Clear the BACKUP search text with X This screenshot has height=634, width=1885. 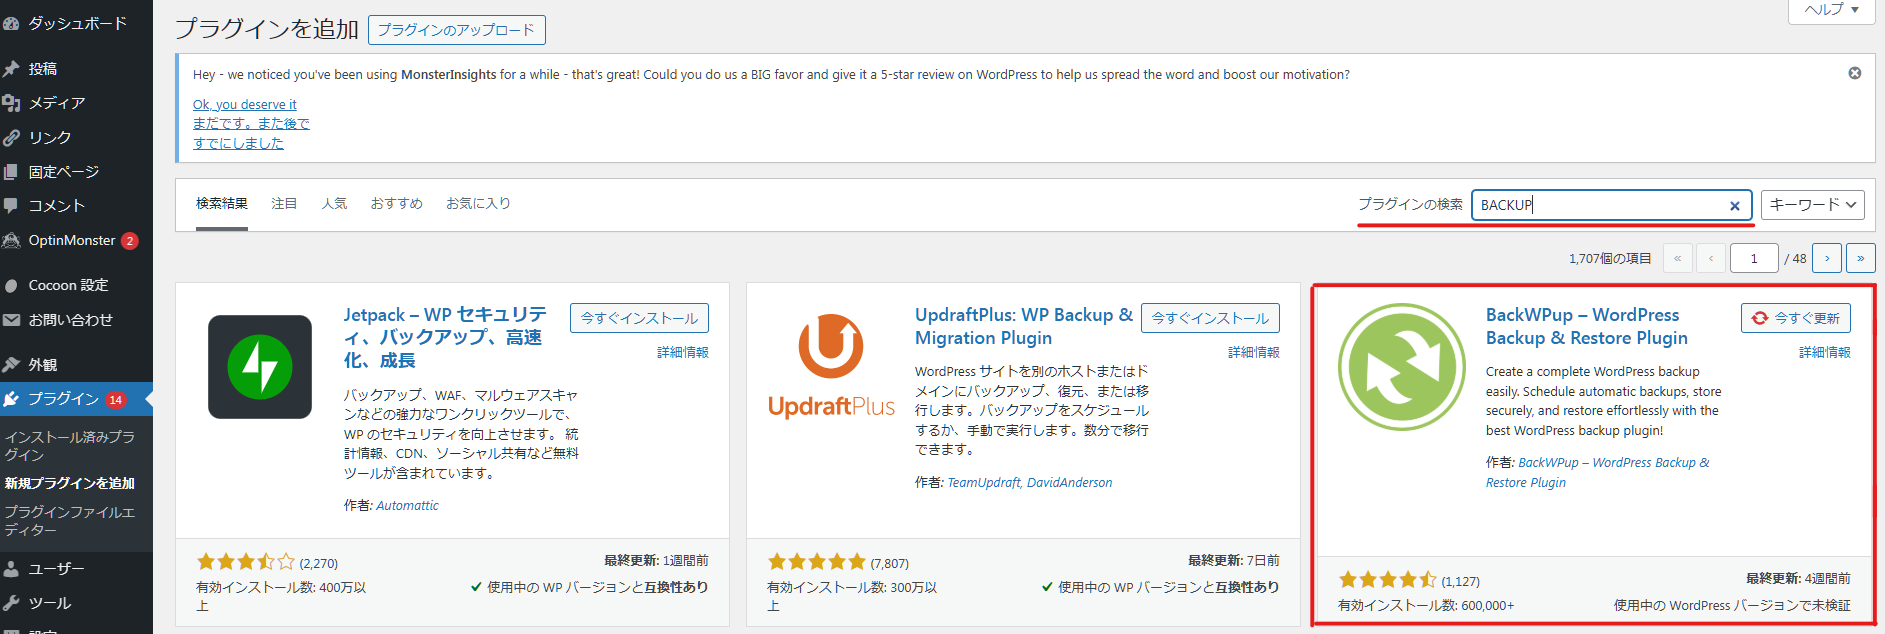point(1735,205)
